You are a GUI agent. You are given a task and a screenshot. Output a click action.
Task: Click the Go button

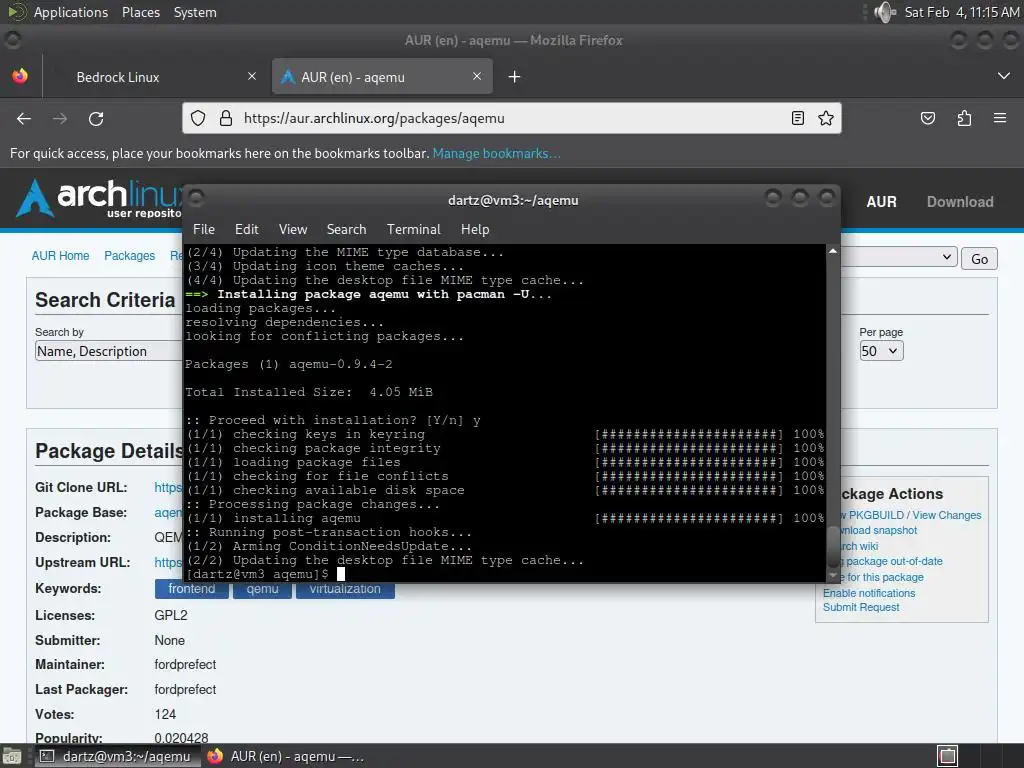[979, 259]
